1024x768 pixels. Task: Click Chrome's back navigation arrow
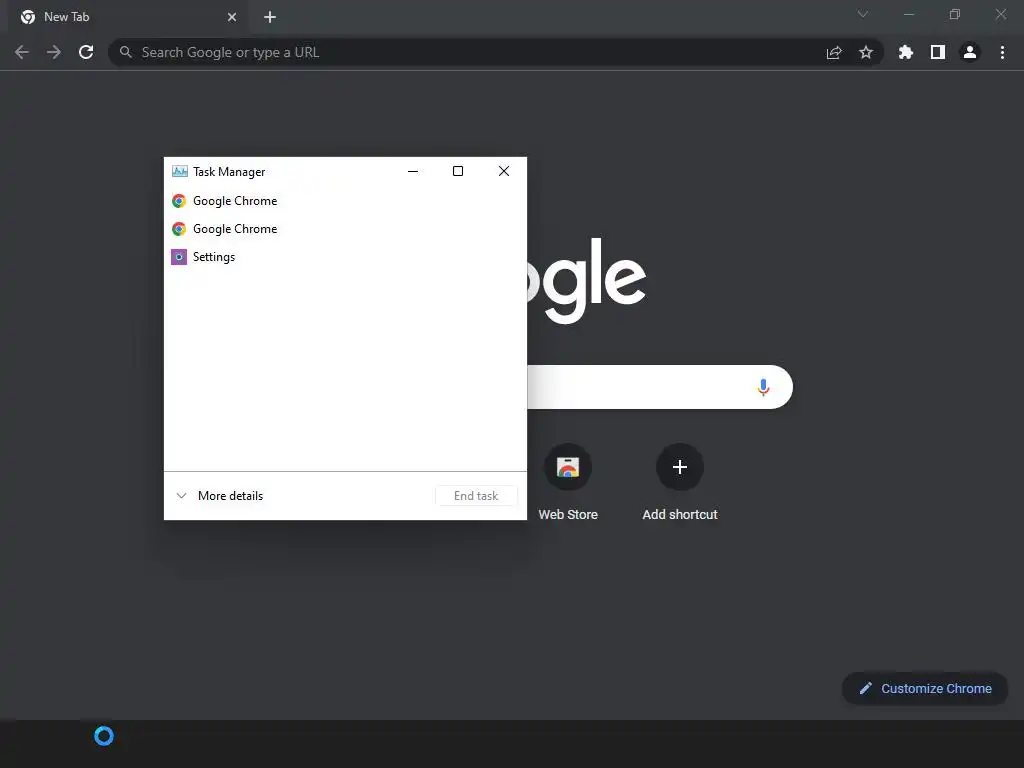(22, 52)
